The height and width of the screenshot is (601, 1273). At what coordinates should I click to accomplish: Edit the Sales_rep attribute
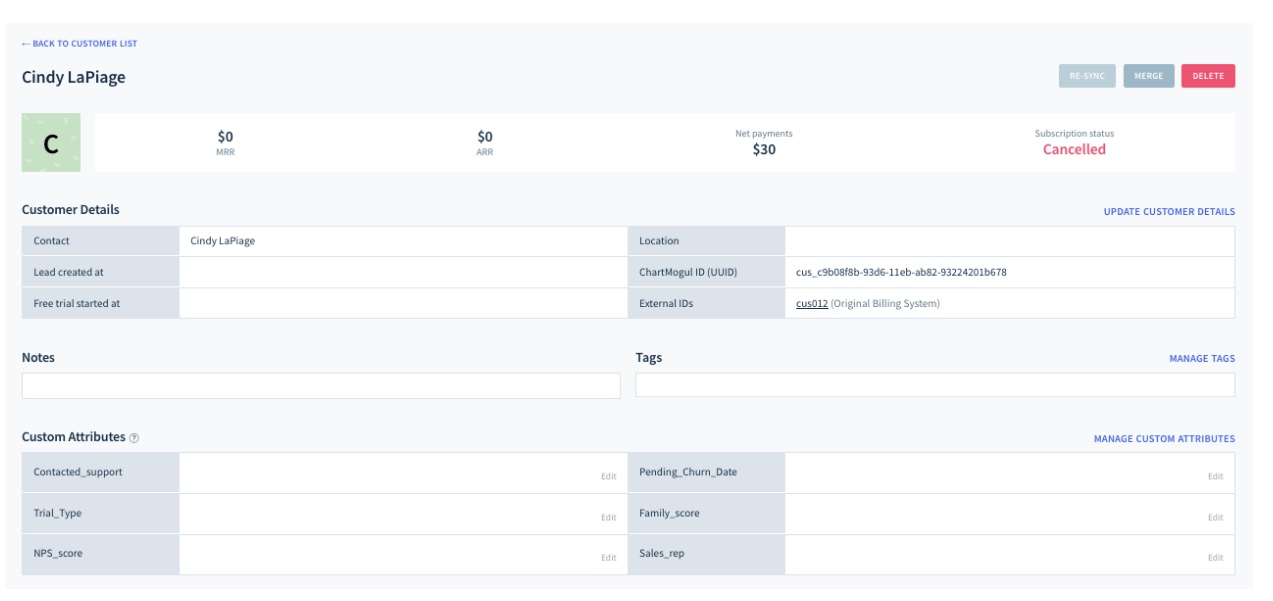coord(1215,558)
